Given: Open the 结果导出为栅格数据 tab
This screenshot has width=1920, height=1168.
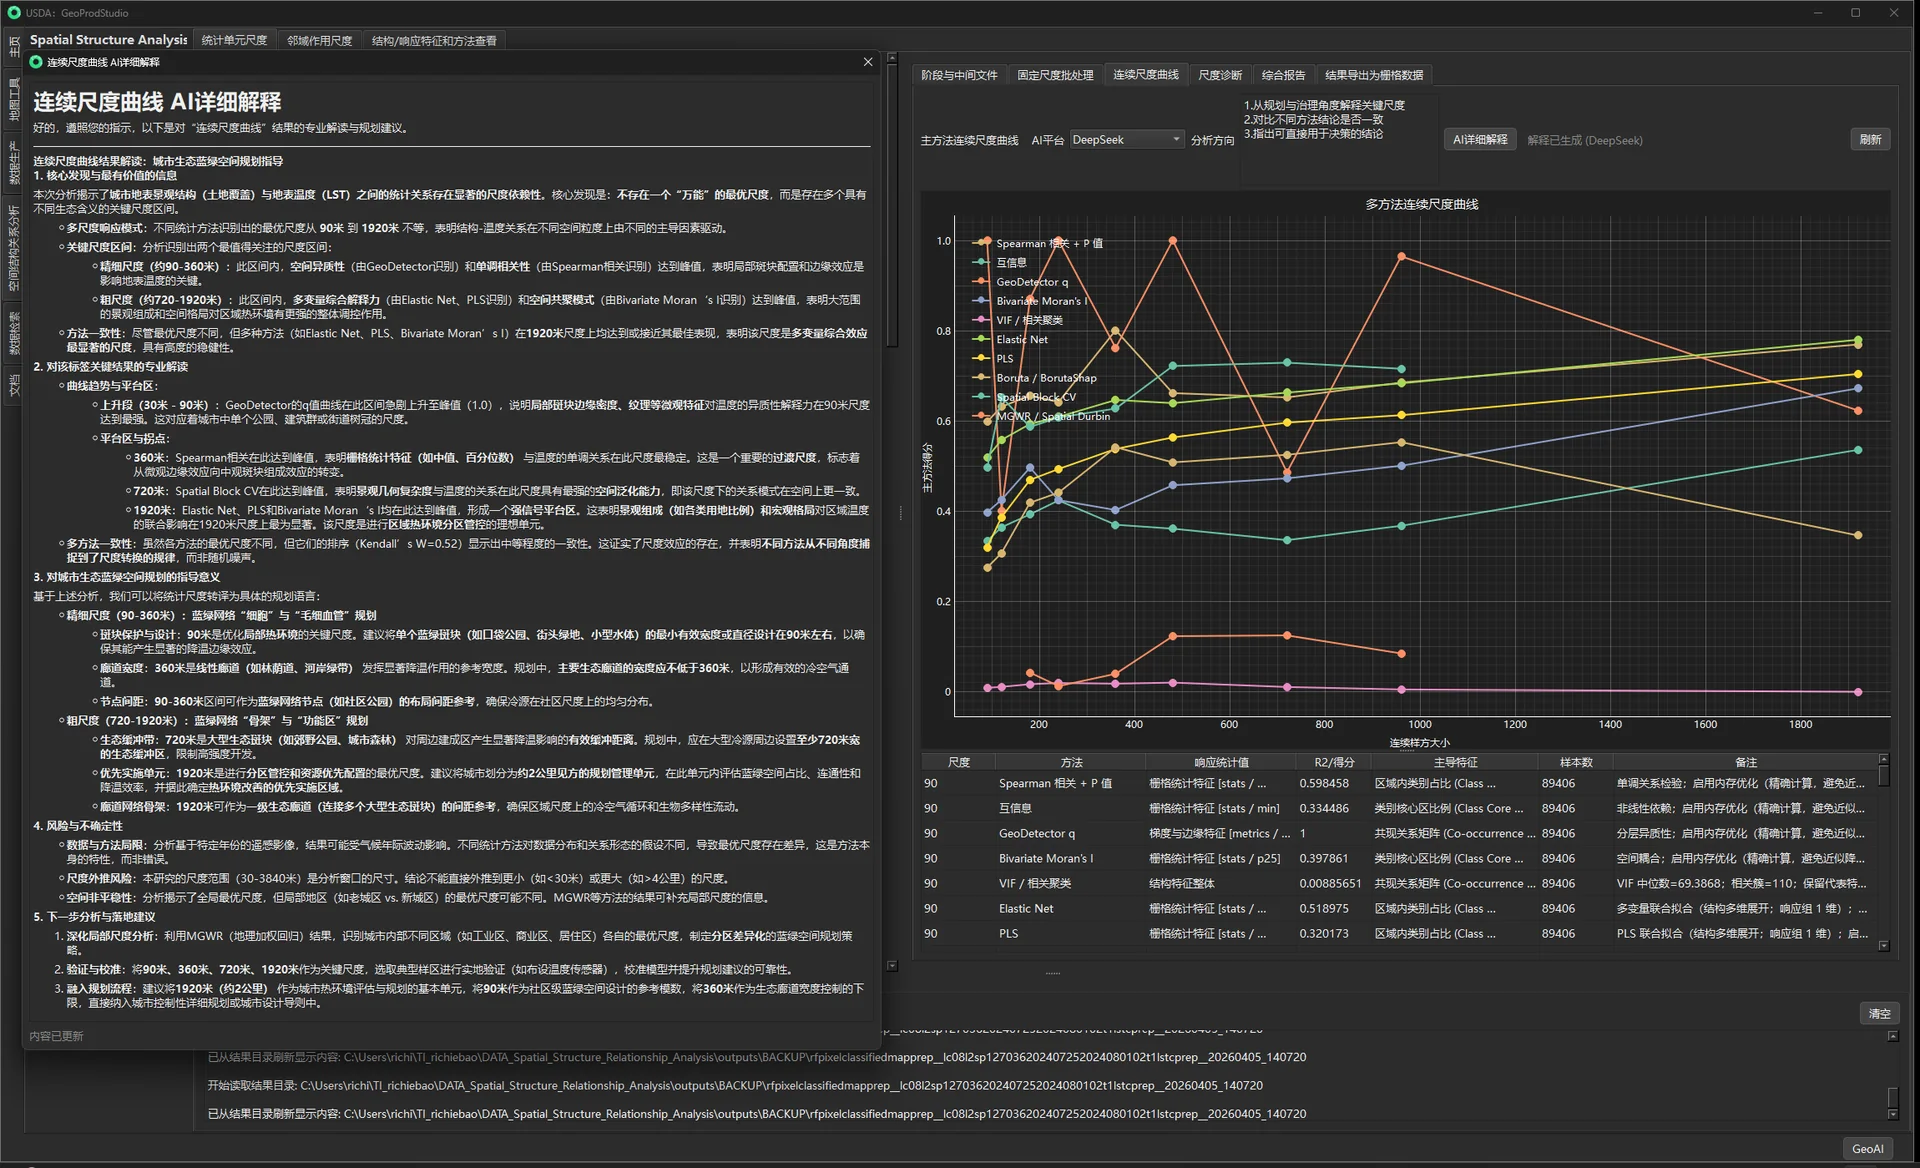Looking at the screenshot, I should pos(1374,75).
